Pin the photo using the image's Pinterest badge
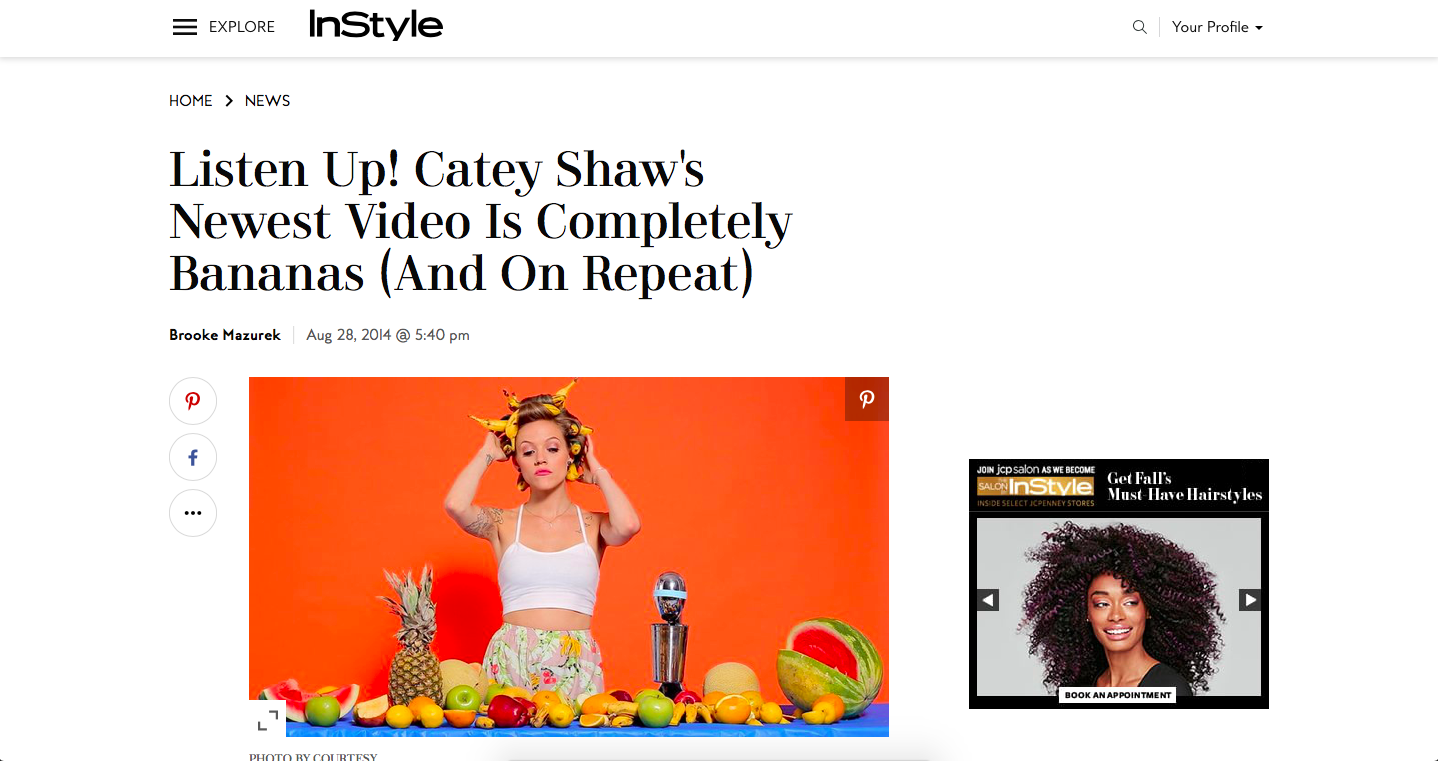The width and height of the screenshot is (1438, 761). 867,399
